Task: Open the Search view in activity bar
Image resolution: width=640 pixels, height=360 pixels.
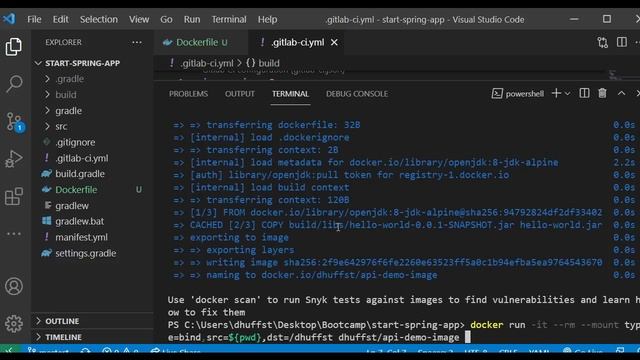Action: tap(14, 84)
